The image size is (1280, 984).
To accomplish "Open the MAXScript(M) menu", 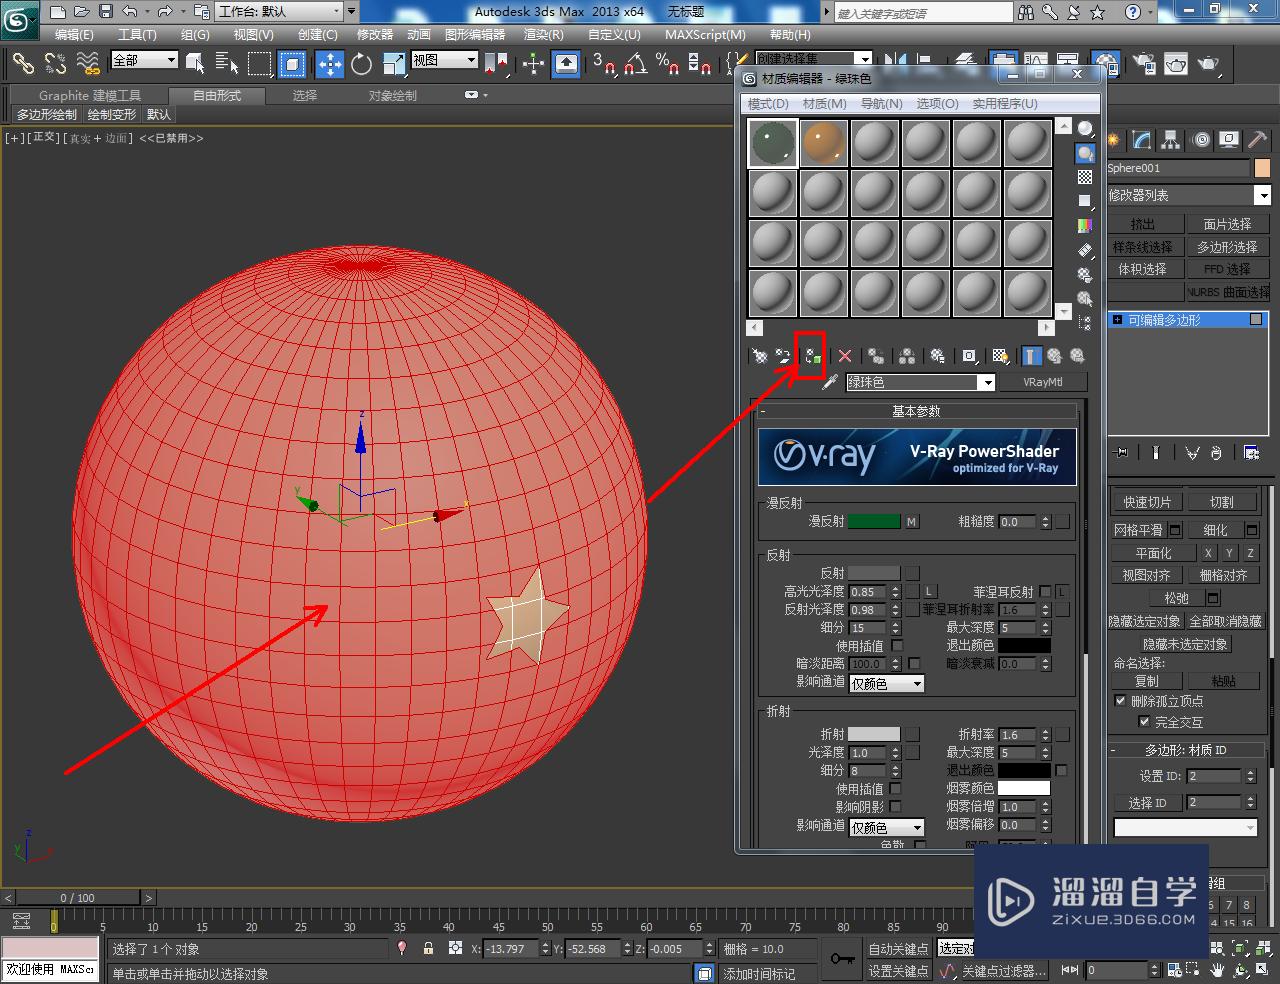I will pyautogui.click(x=704, y=34).
